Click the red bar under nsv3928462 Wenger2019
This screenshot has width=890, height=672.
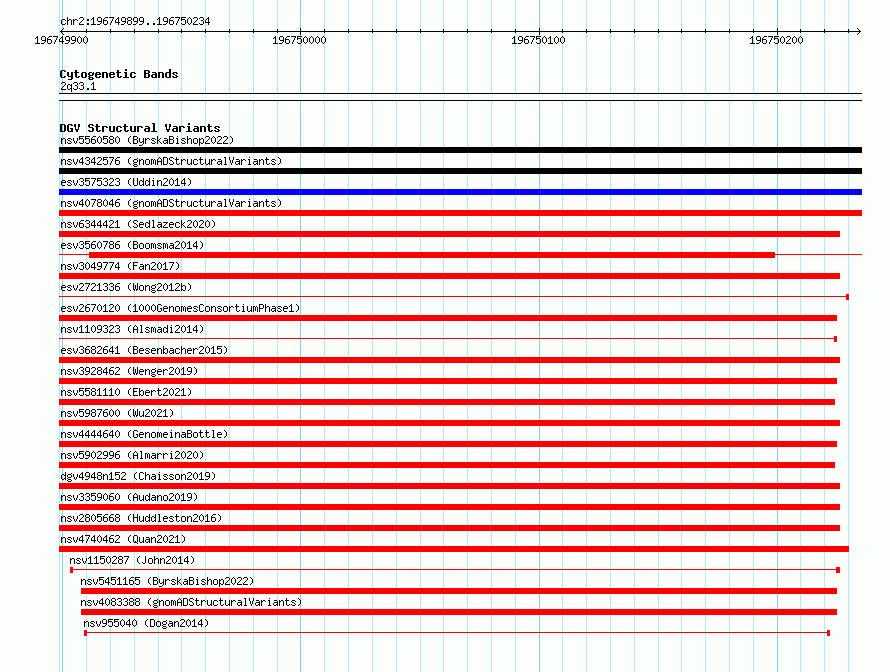pyautogui.click(x=448, y=381)
